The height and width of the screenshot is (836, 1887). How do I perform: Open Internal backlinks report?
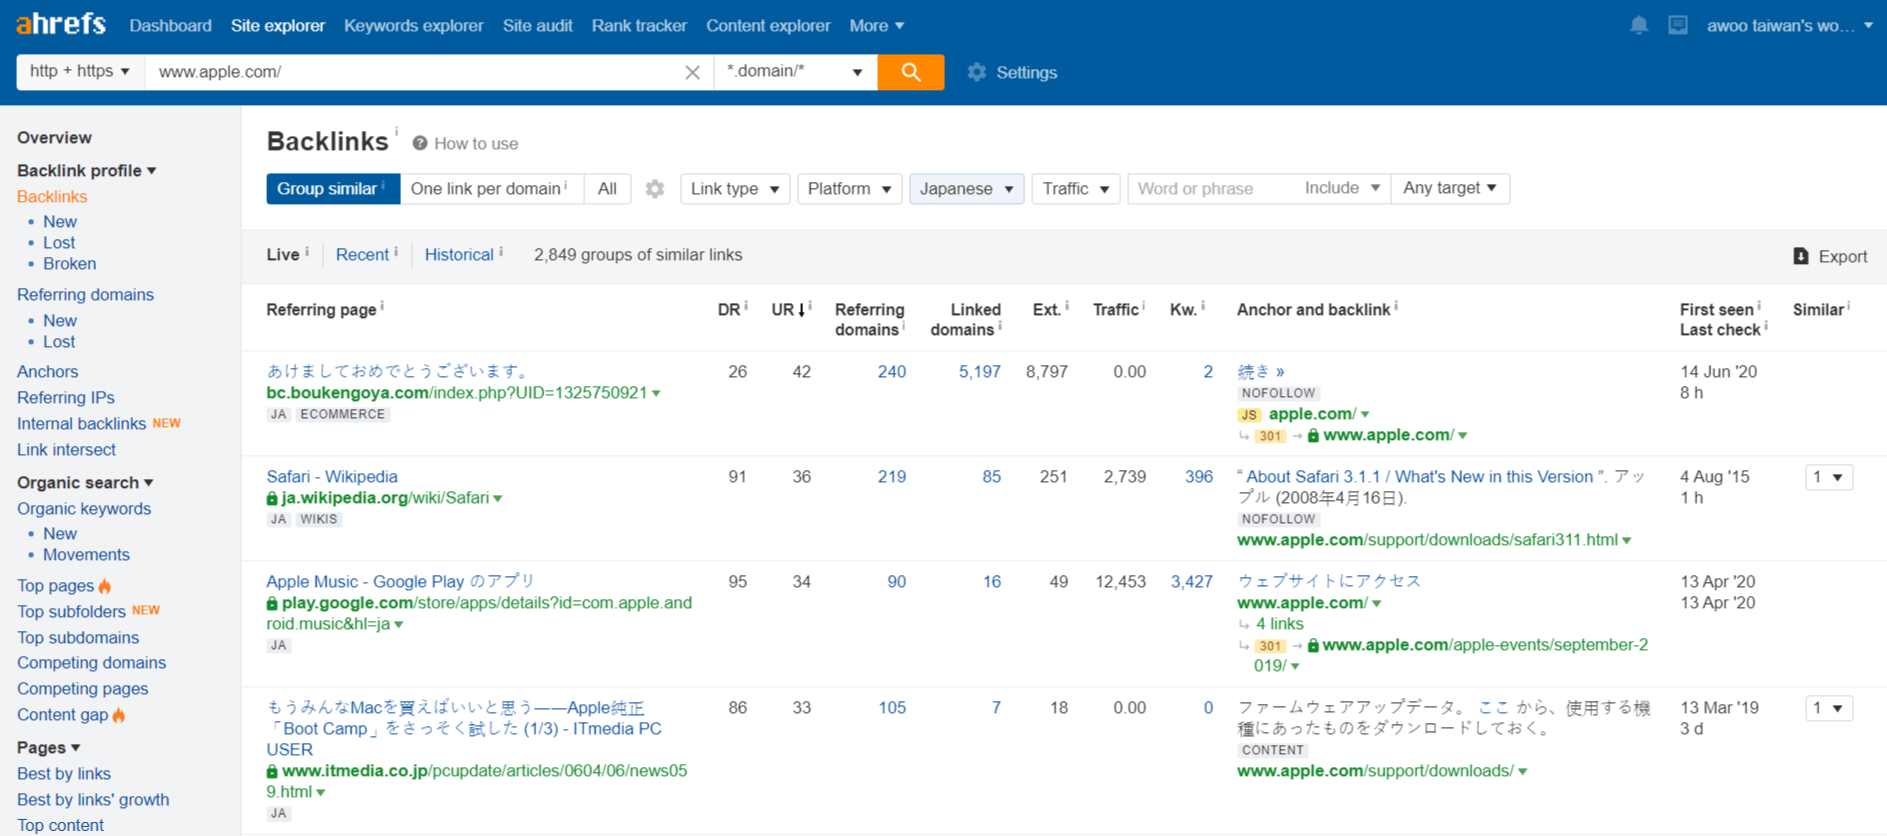(x=82, y=424)
